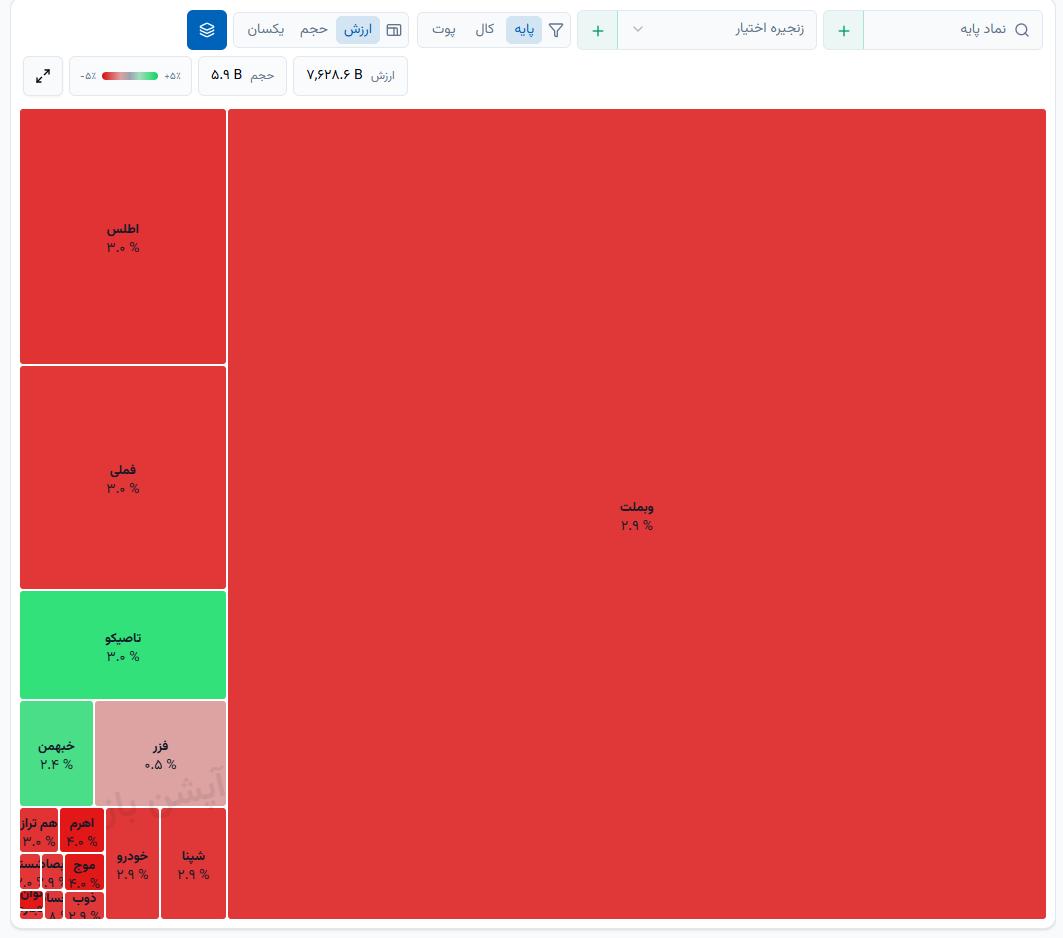The width and height of the screenshot is (1063, 938).
Task: Select the pale فزر tile
Action: pos(160,753)
